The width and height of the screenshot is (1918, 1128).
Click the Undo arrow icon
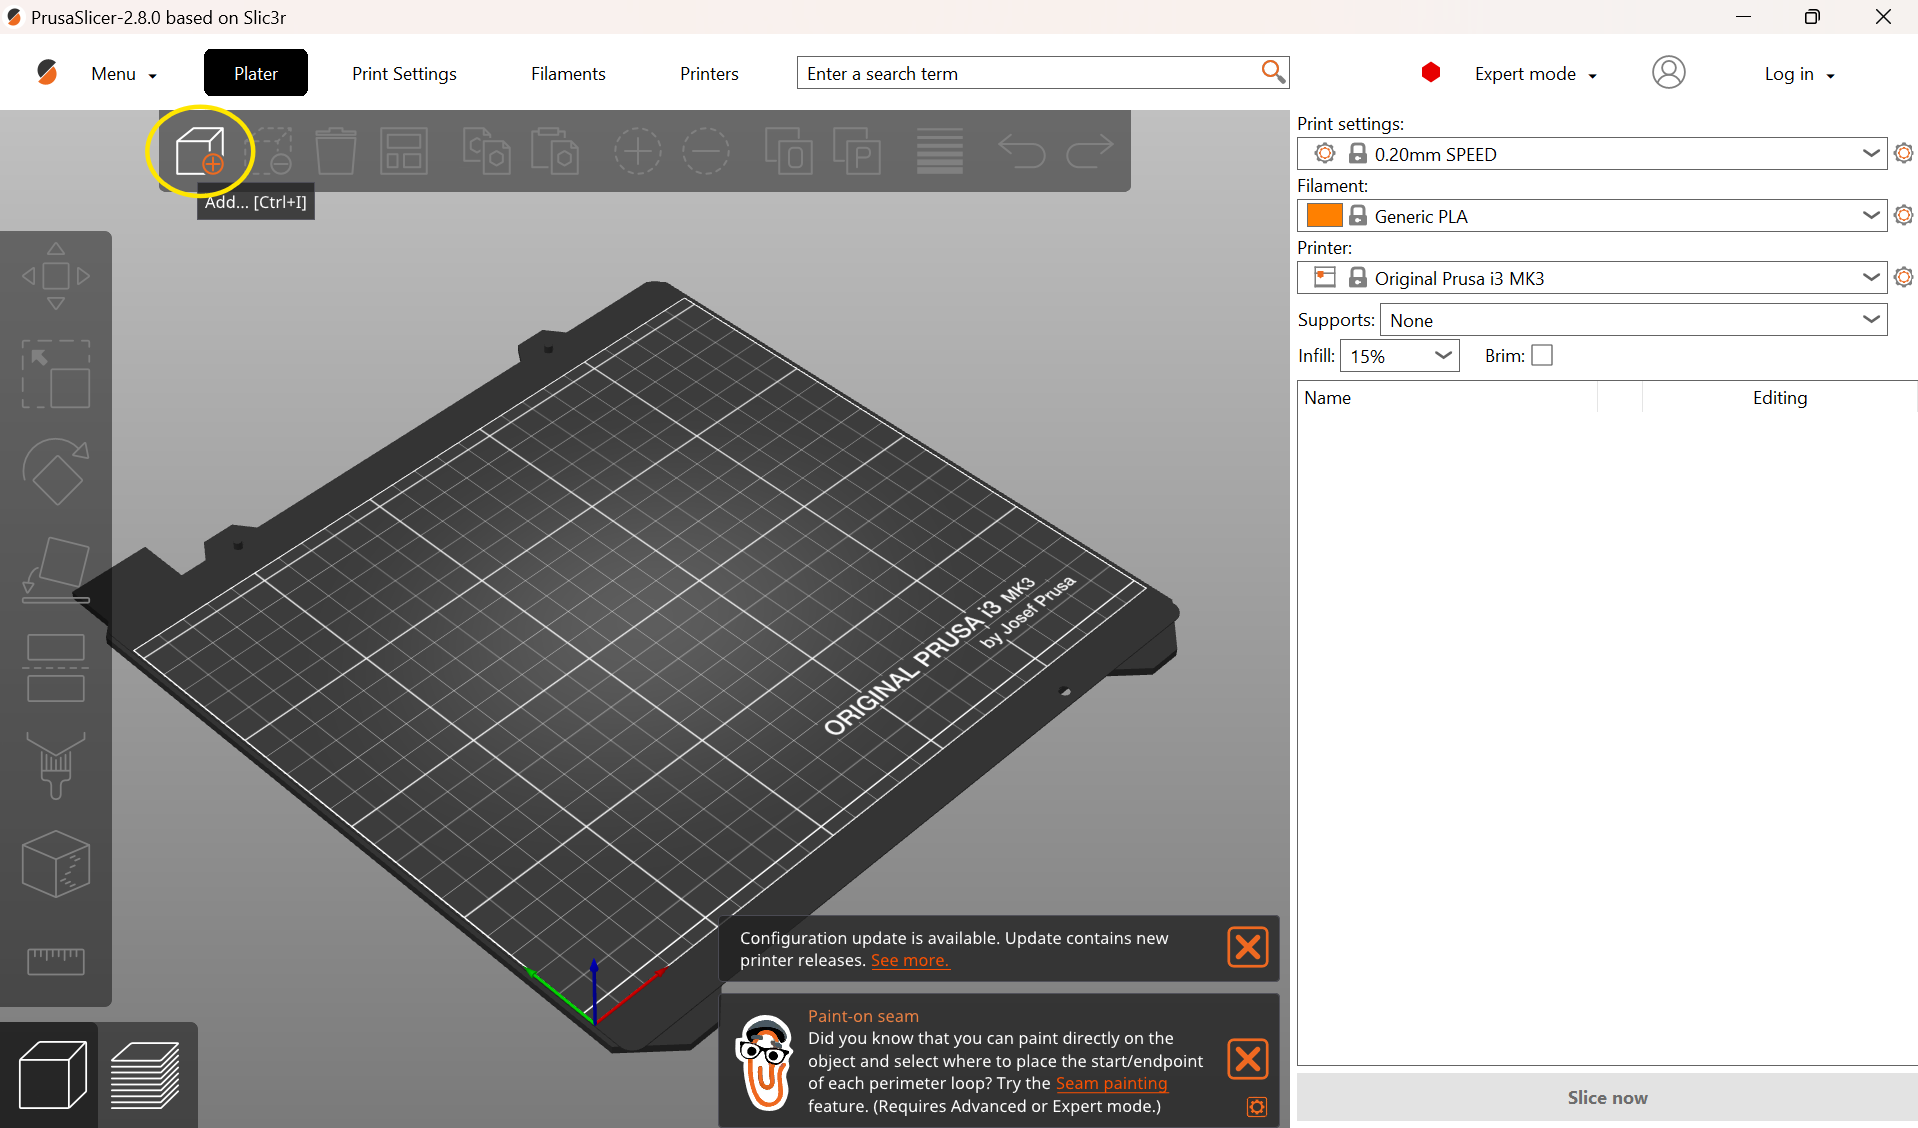(1022, 151)
